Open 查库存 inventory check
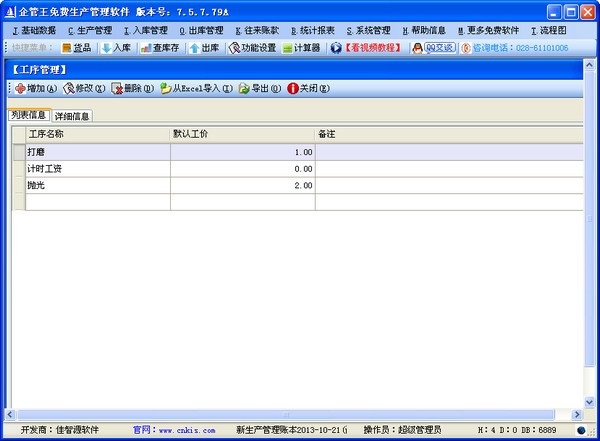 point(160,48)
